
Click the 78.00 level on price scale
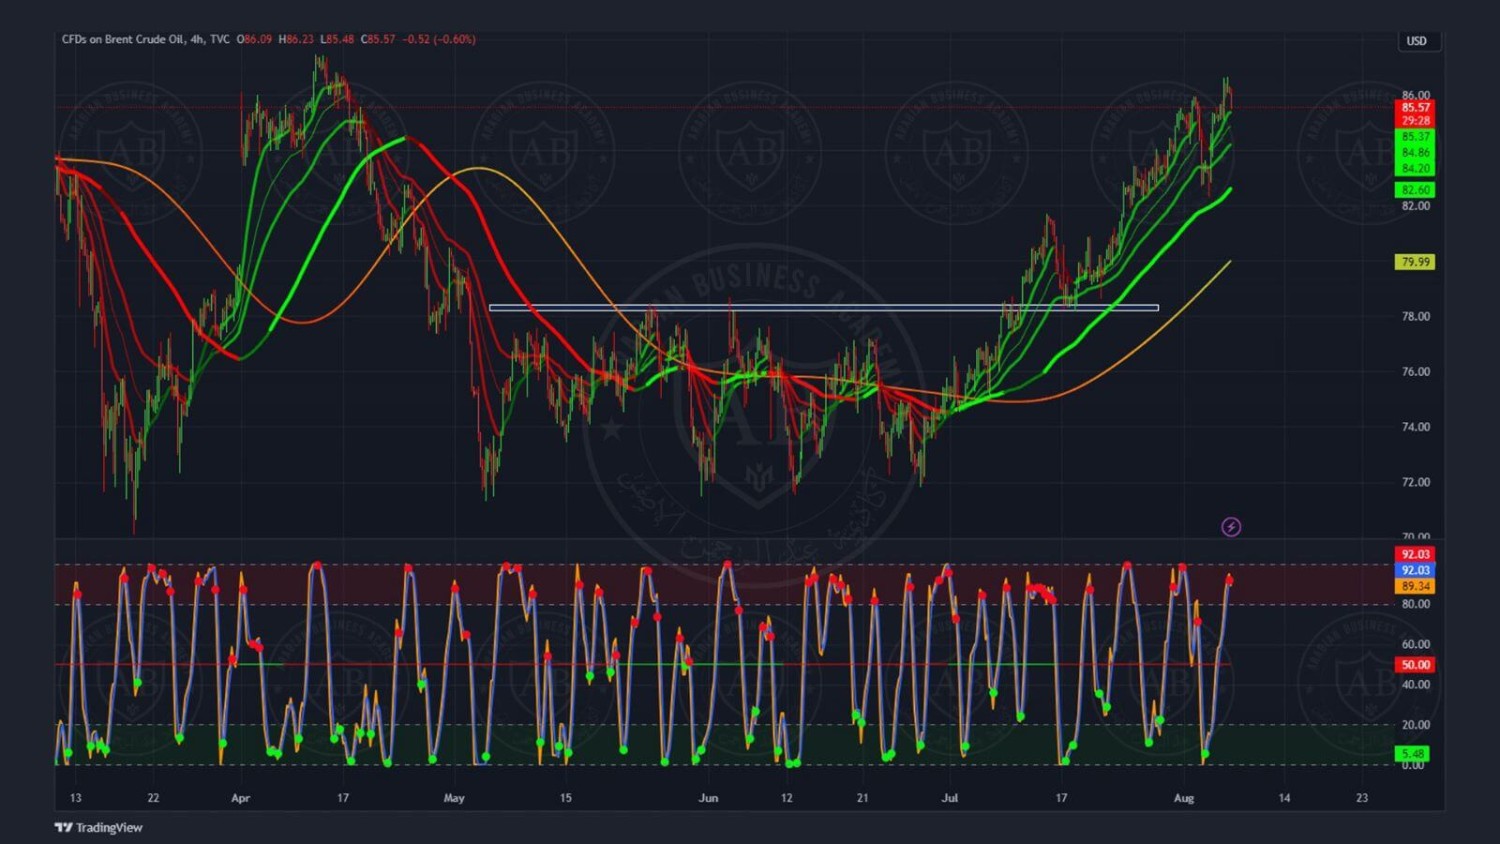coord(1416,317)
